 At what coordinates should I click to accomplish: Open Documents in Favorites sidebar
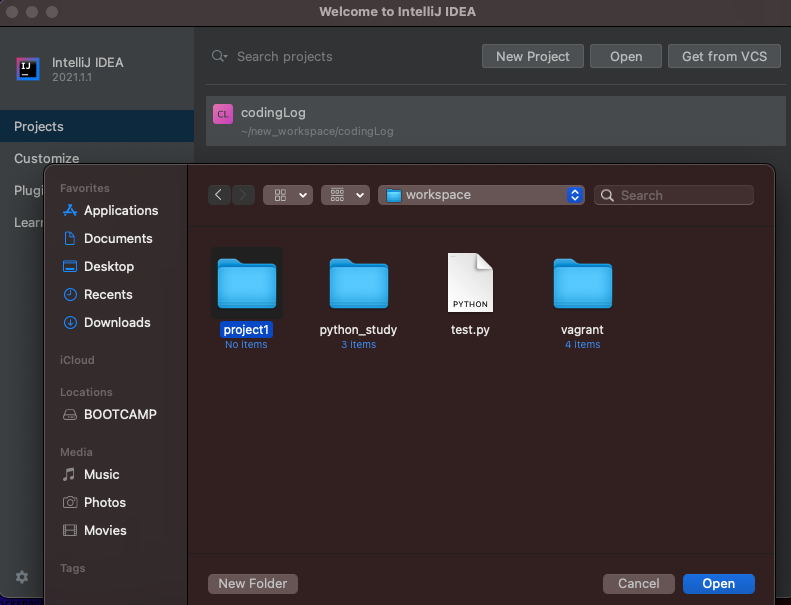point(108,238)
